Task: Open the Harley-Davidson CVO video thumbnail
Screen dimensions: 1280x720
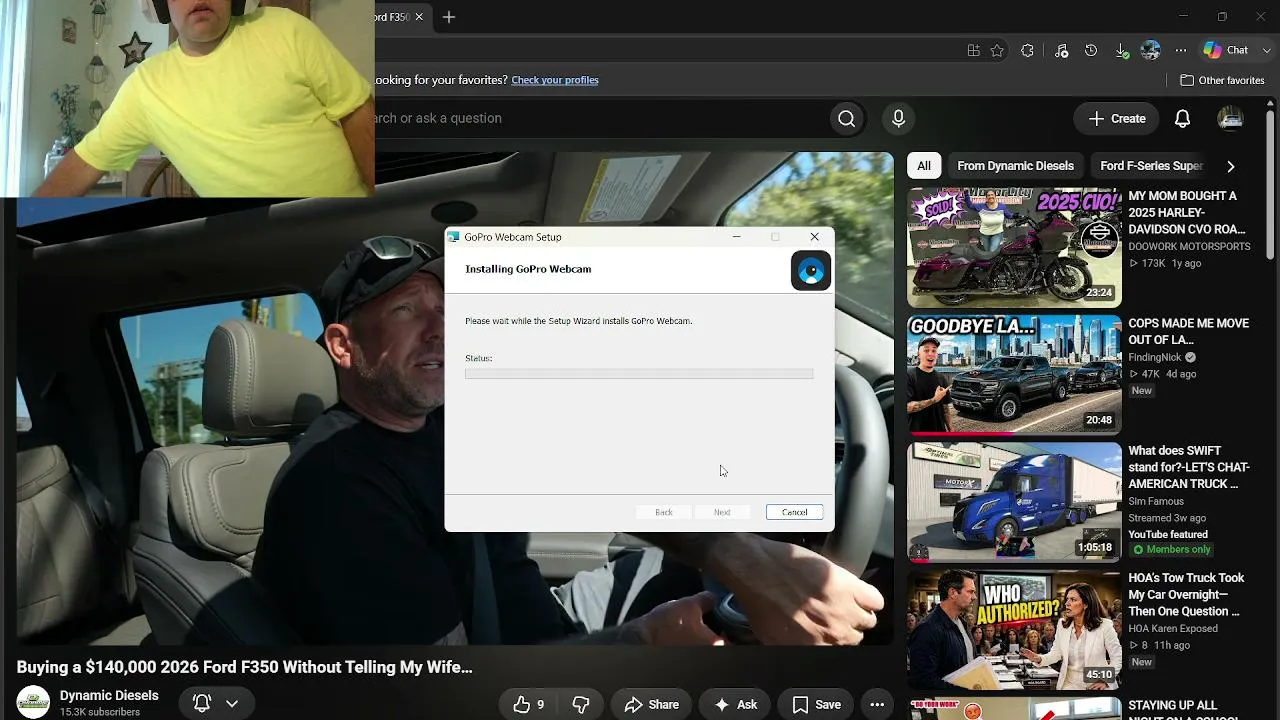Action: pyautogui.click(x=1014, y=248)
